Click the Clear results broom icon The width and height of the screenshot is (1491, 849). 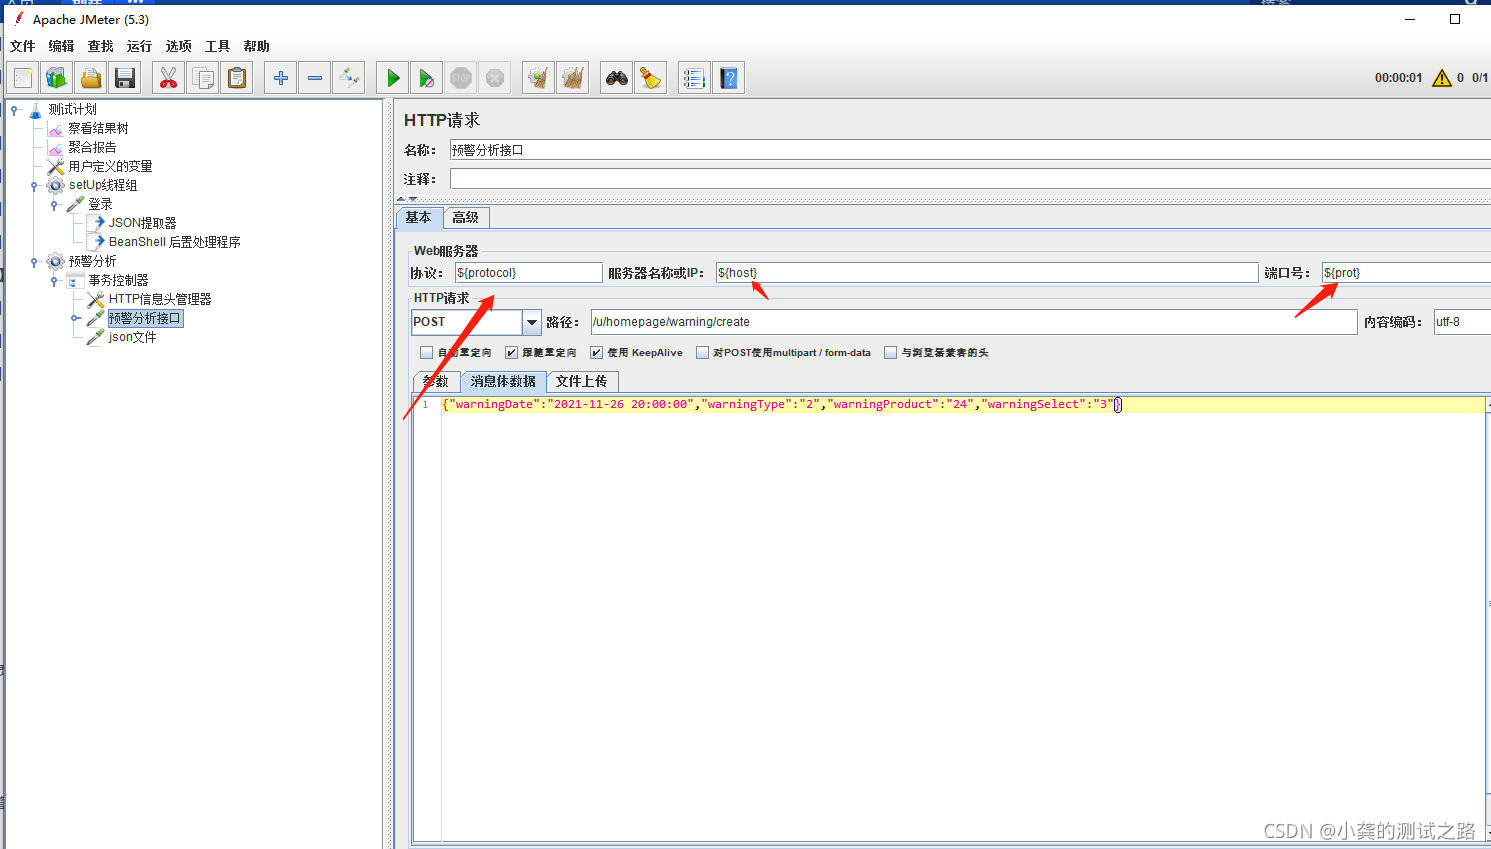(539, 78)
